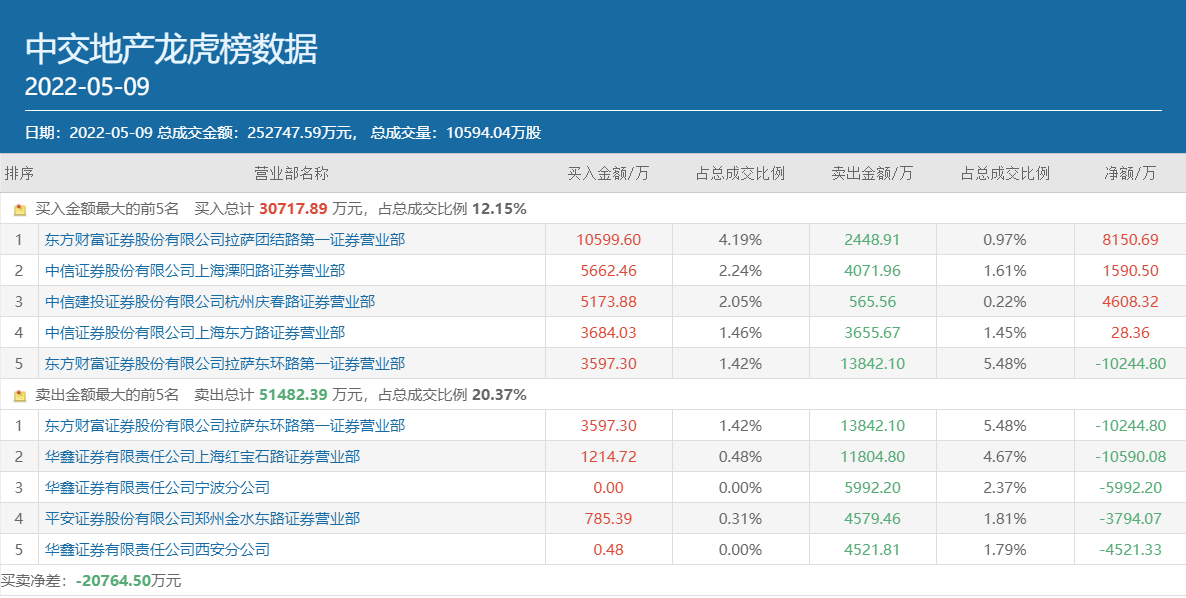Click the 买卖净差 -20764.50 value
Image resolution: width=1186 pixels, height=598 pixels.
tap(113, 581)
